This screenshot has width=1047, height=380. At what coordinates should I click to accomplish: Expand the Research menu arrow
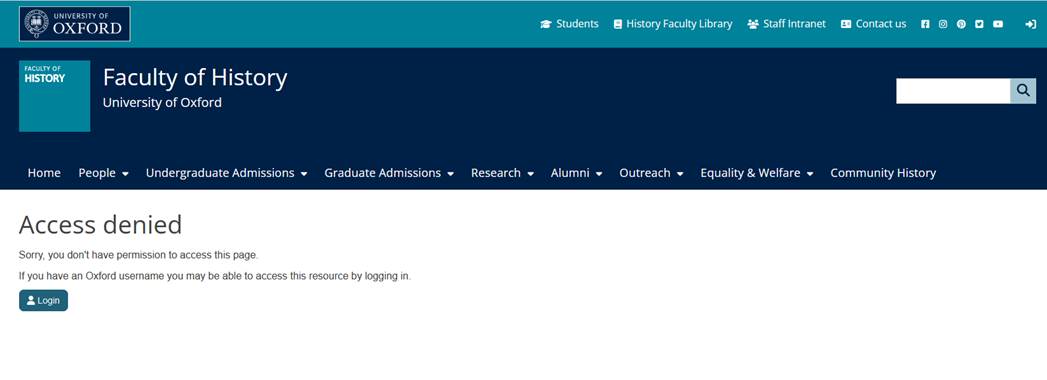click(x=530, y=174)
